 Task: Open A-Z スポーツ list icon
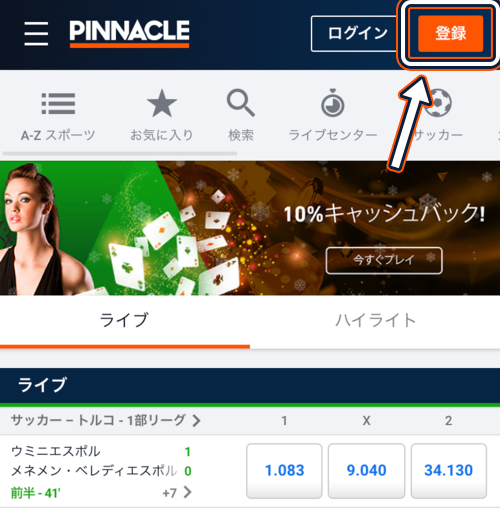(58, 104)
